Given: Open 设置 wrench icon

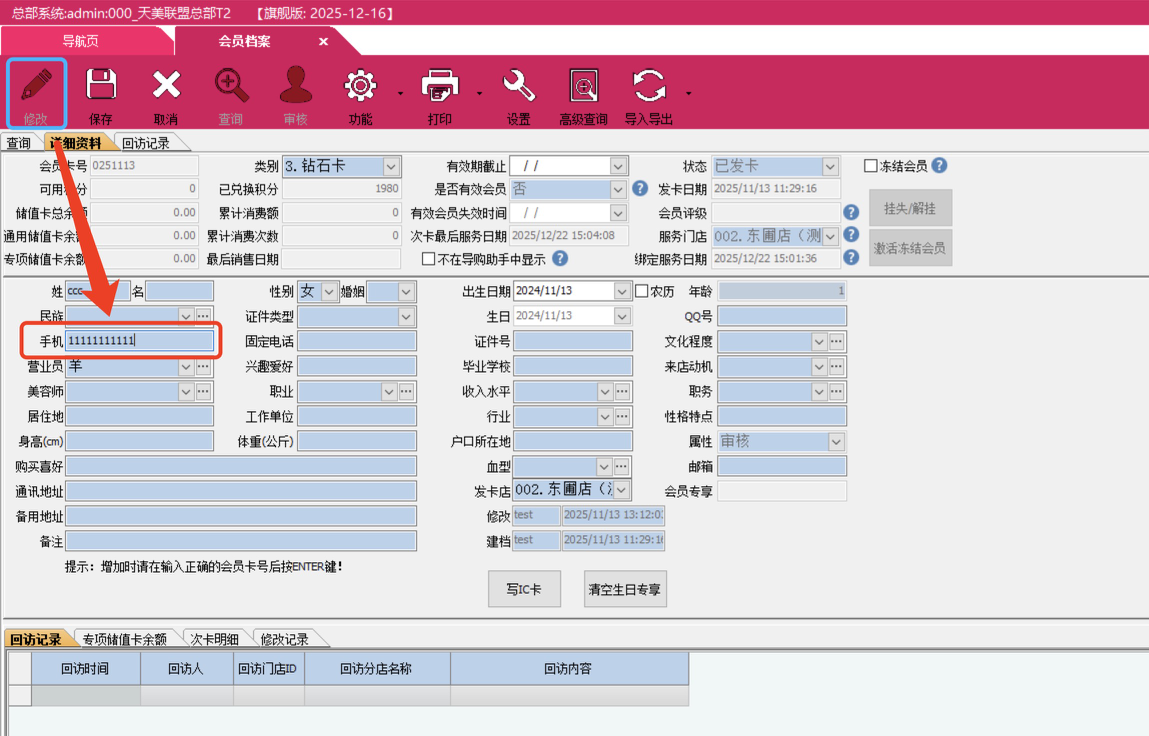Looking at the screenshot, I should 518,86.
